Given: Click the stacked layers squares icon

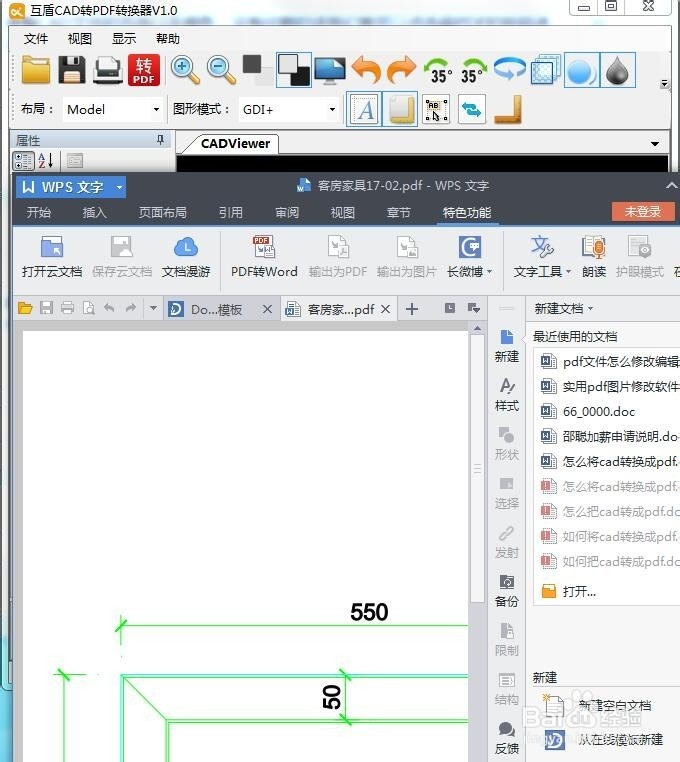Looking at the screenshot, I should point(545,70).
